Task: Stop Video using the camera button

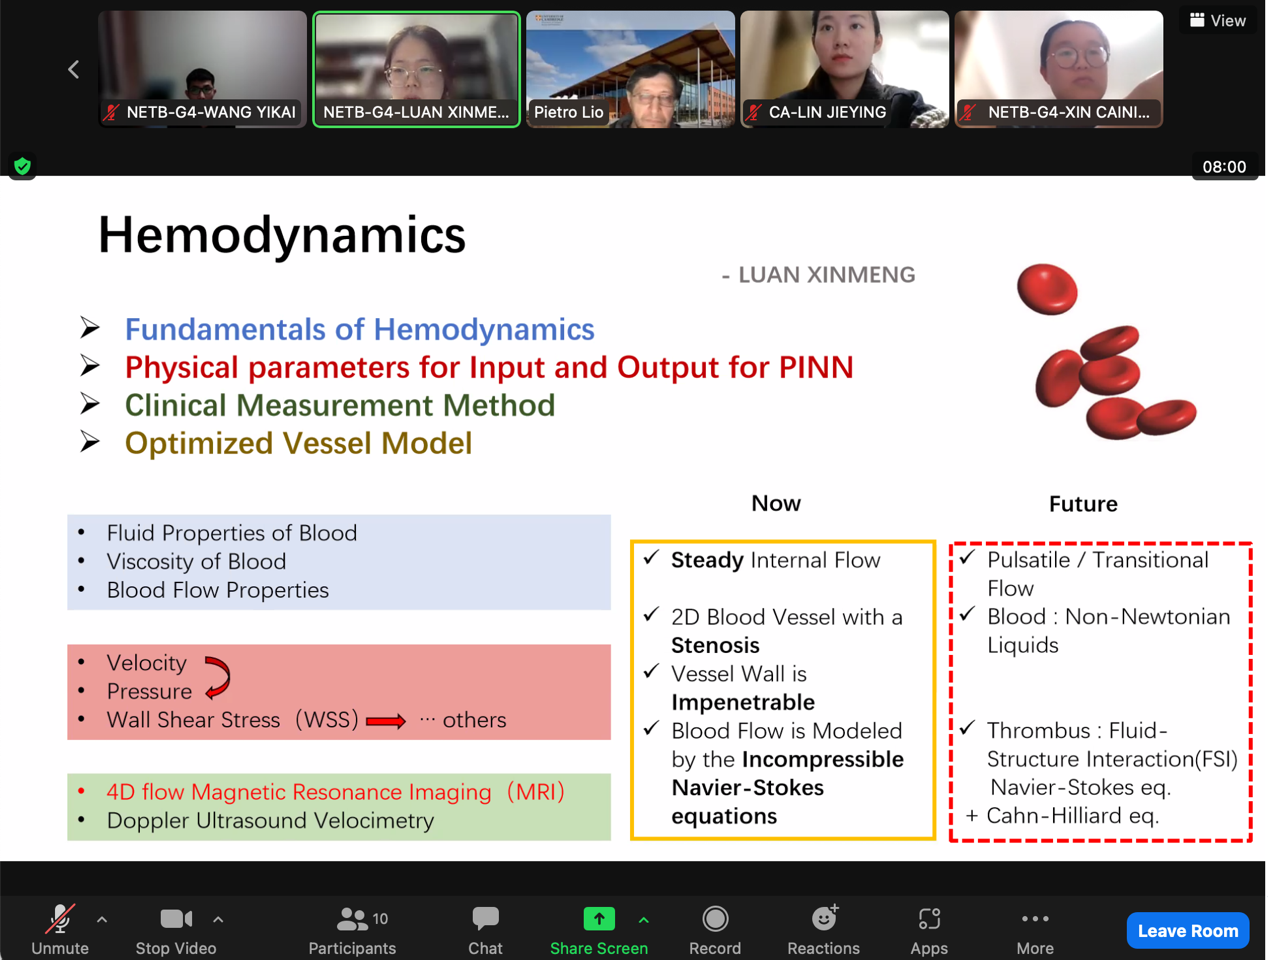Action: pyautogui.click(x=176, y=930)
